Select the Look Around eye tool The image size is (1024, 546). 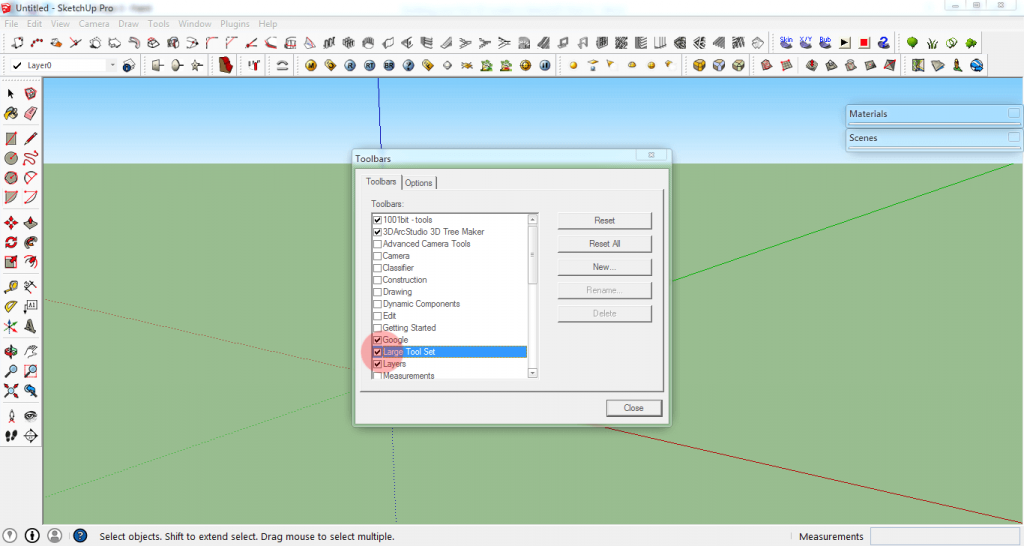pos(30,416)
